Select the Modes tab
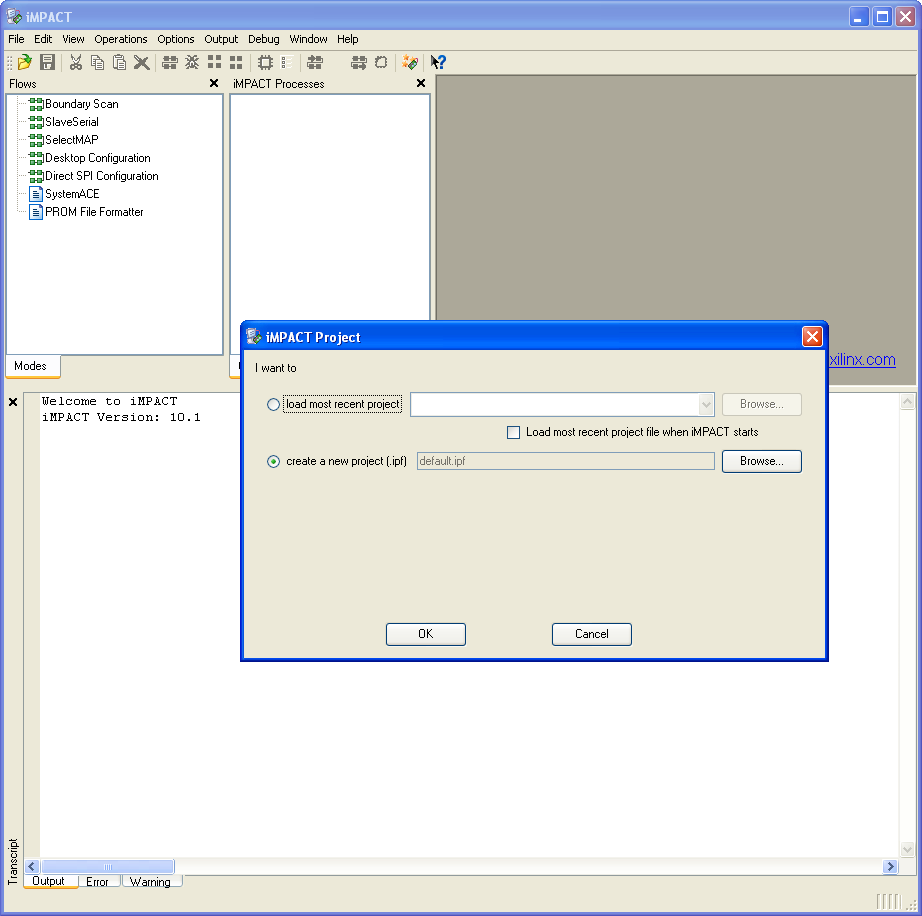 (x=31, y=366)
